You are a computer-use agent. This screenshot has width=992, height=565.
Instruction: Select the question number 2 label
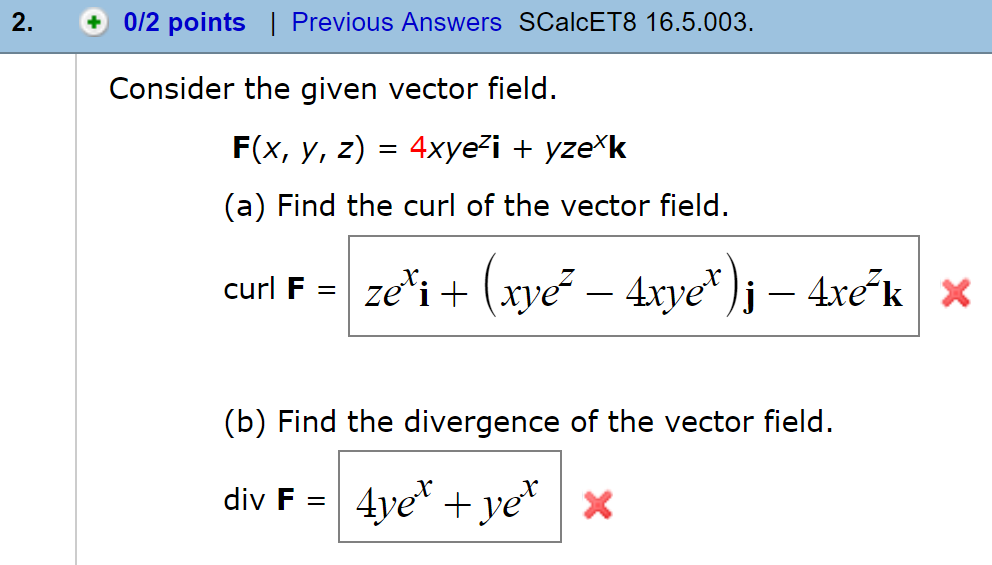pos(22,23)
